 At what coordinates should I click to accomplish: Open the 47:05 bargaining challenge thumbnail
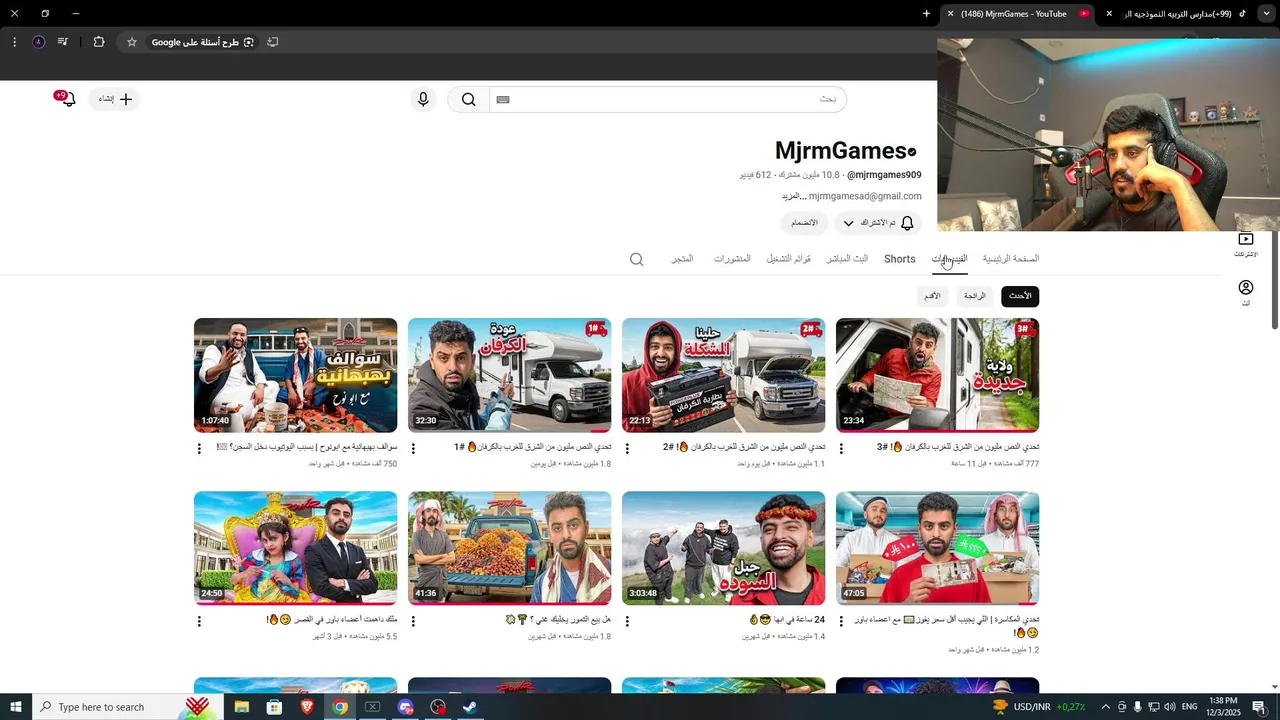(937, 548)
